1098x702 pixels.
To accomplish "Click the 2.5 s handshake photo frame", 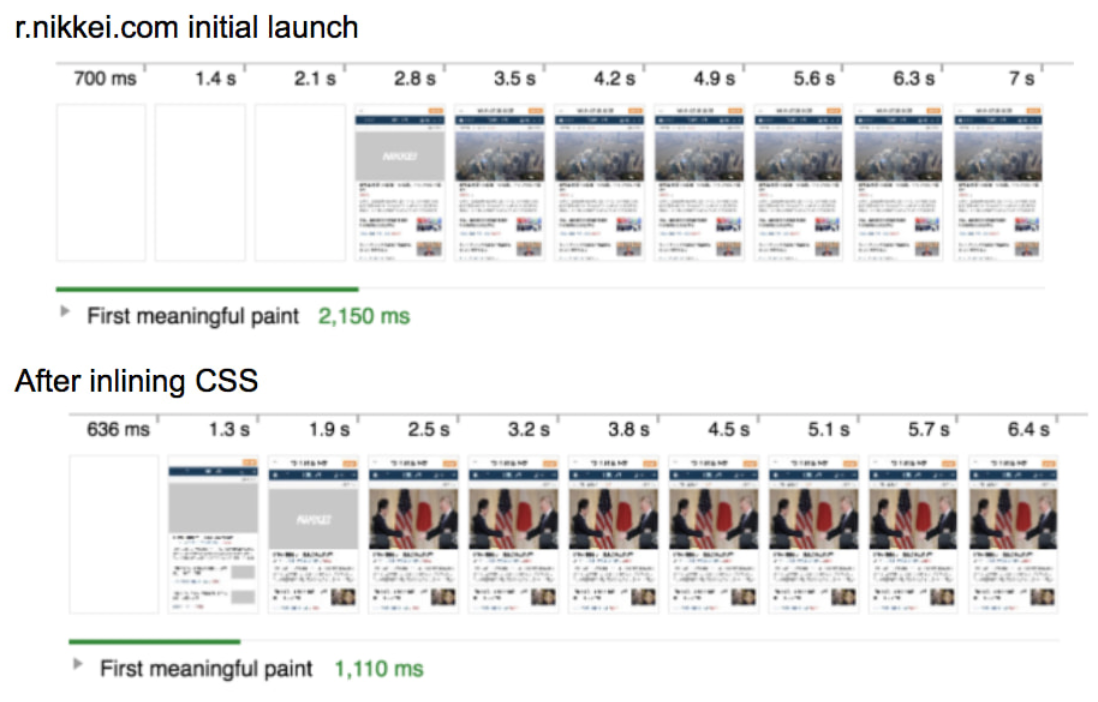I will 413,534.
